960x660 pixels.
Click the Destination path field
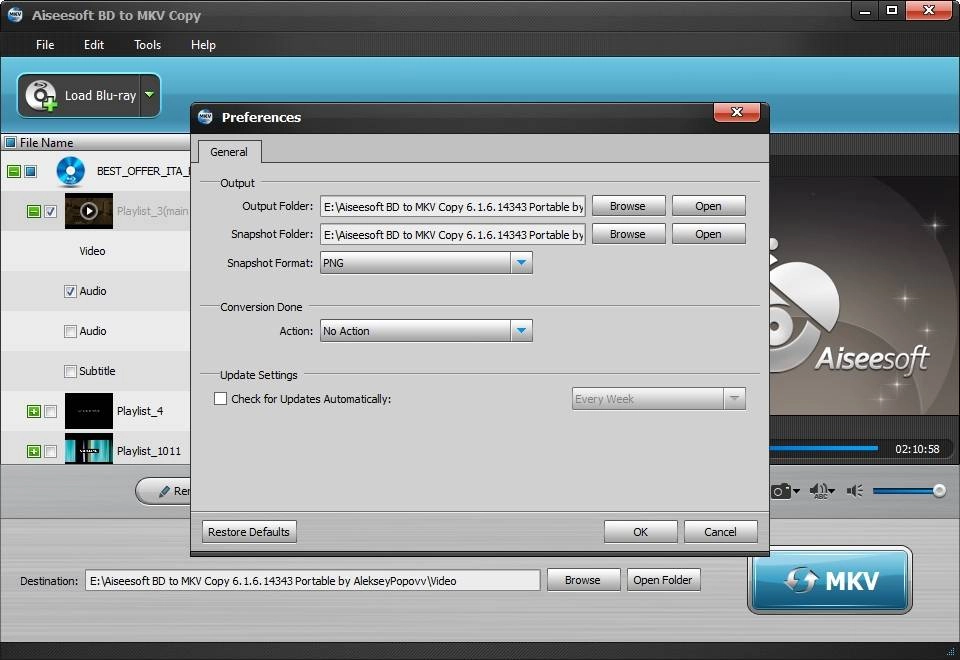(x=313, y=580)
